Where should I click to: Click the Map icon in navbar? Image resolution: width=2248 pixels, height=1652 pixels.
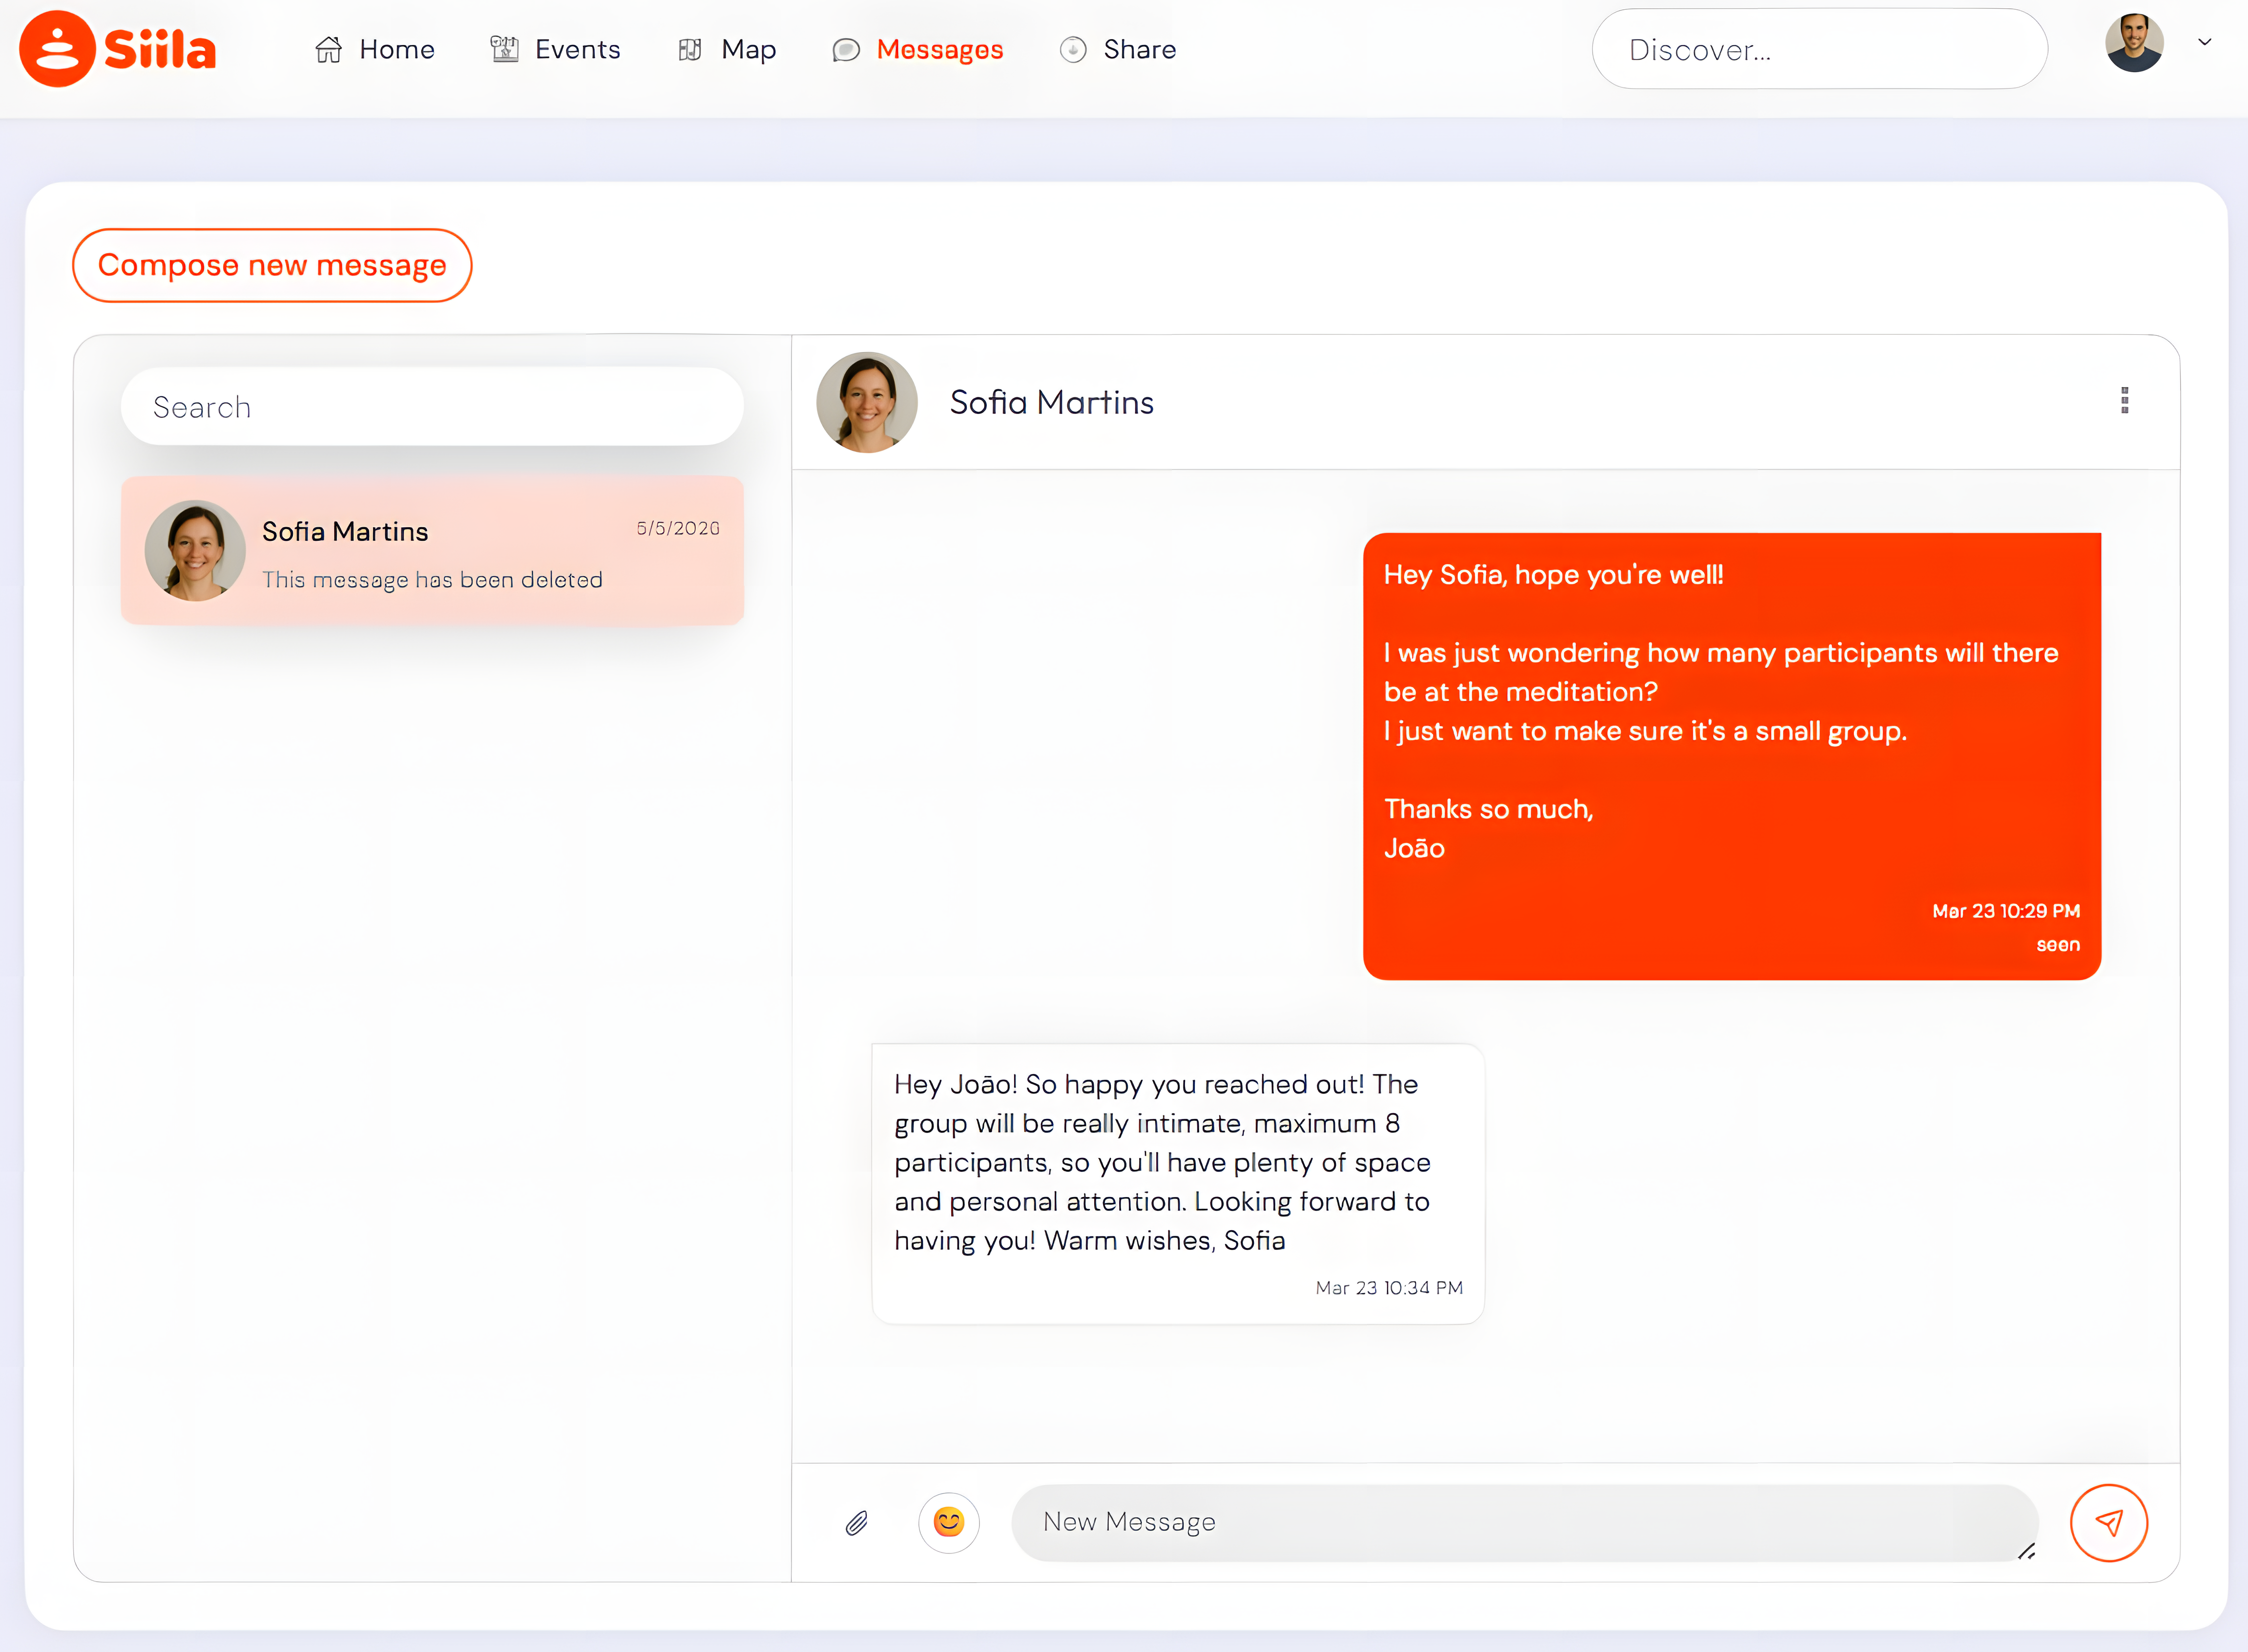(x=689, y=50)
